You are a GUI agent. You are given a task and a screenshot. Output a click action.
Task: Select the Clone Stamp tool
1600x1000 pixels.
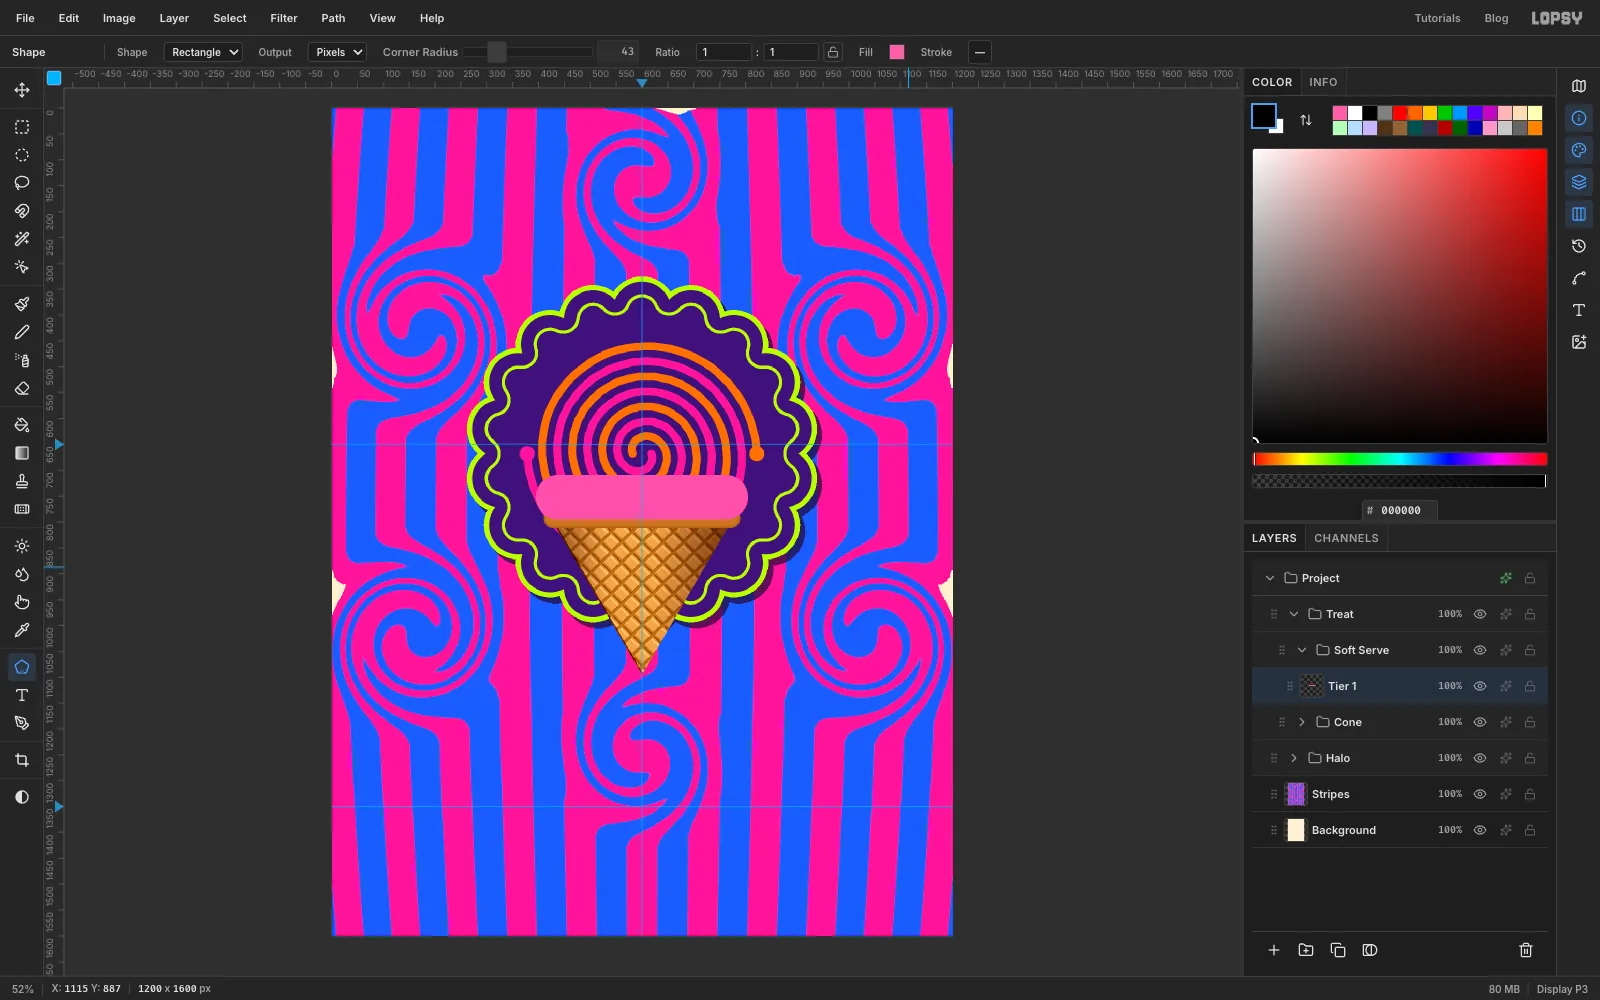[x=22, y=481]
